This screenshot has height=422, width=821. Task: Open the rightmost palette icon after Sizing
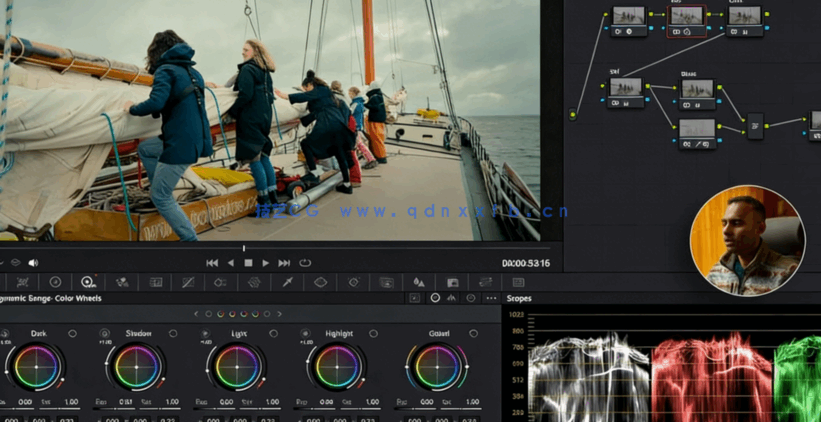518,283
